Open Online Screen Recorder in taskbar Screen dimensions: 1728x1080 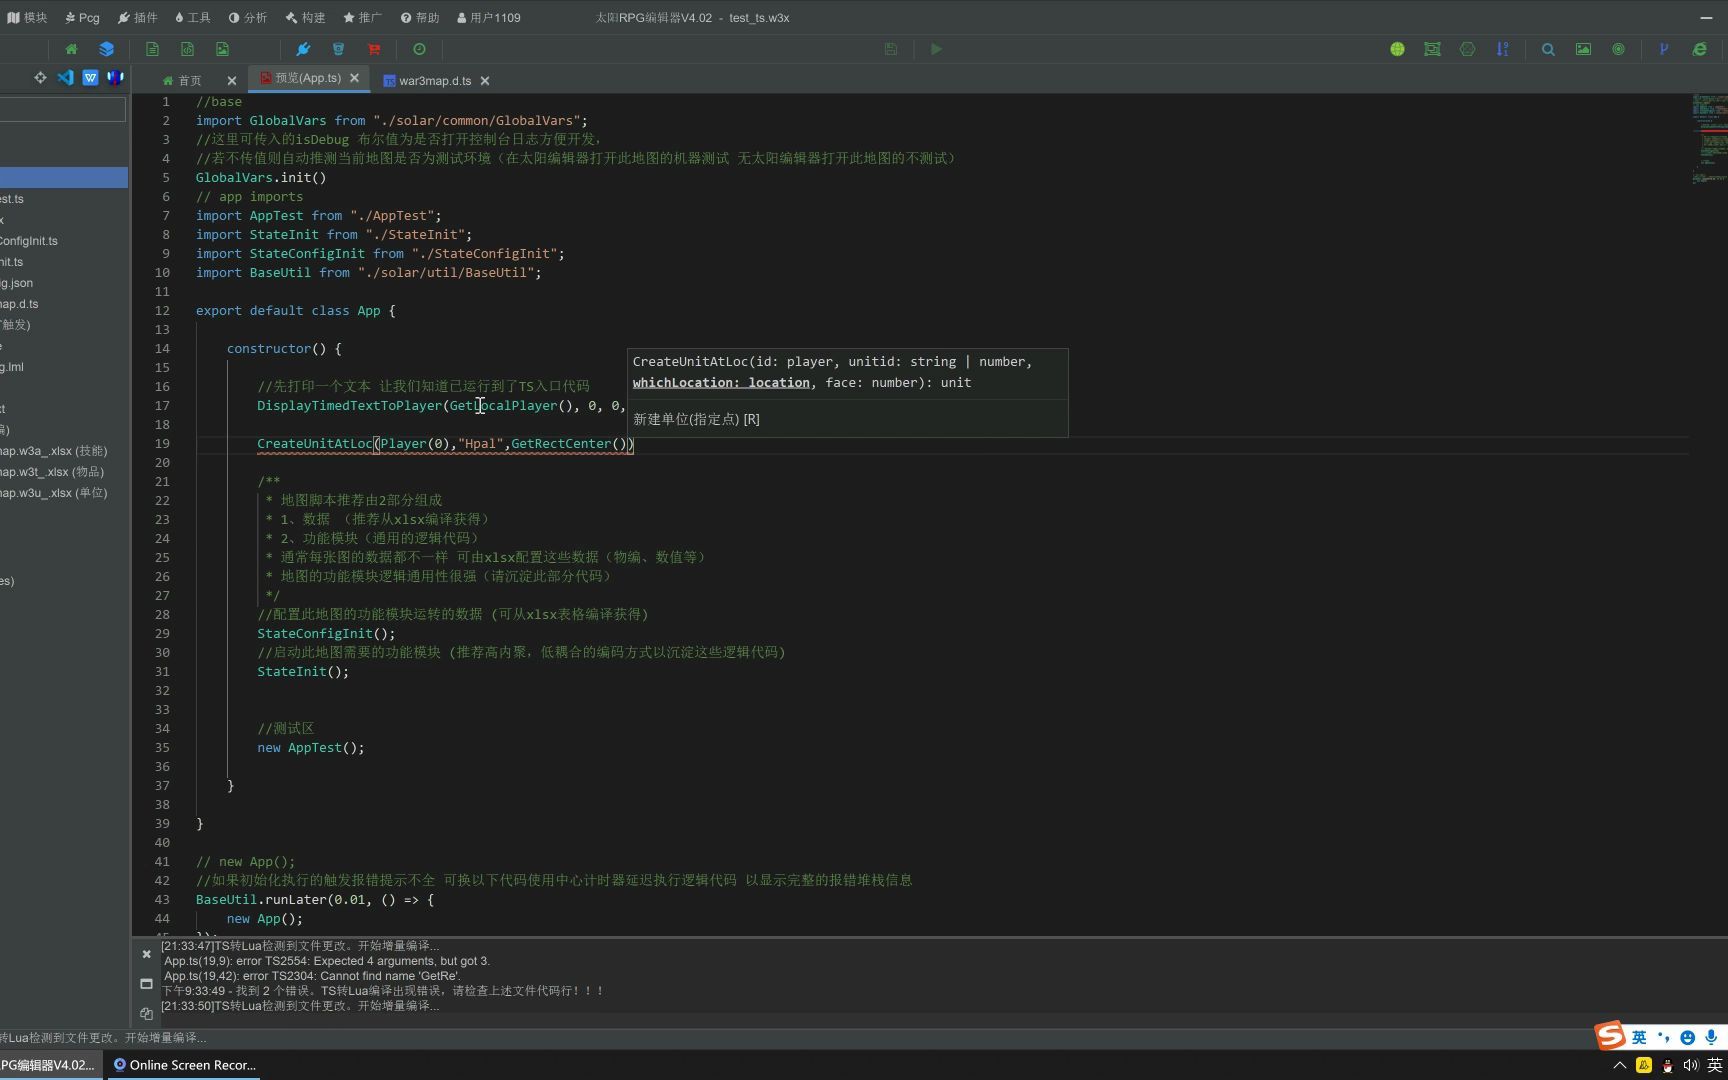pyautogui.click(x=184, y=1065)
